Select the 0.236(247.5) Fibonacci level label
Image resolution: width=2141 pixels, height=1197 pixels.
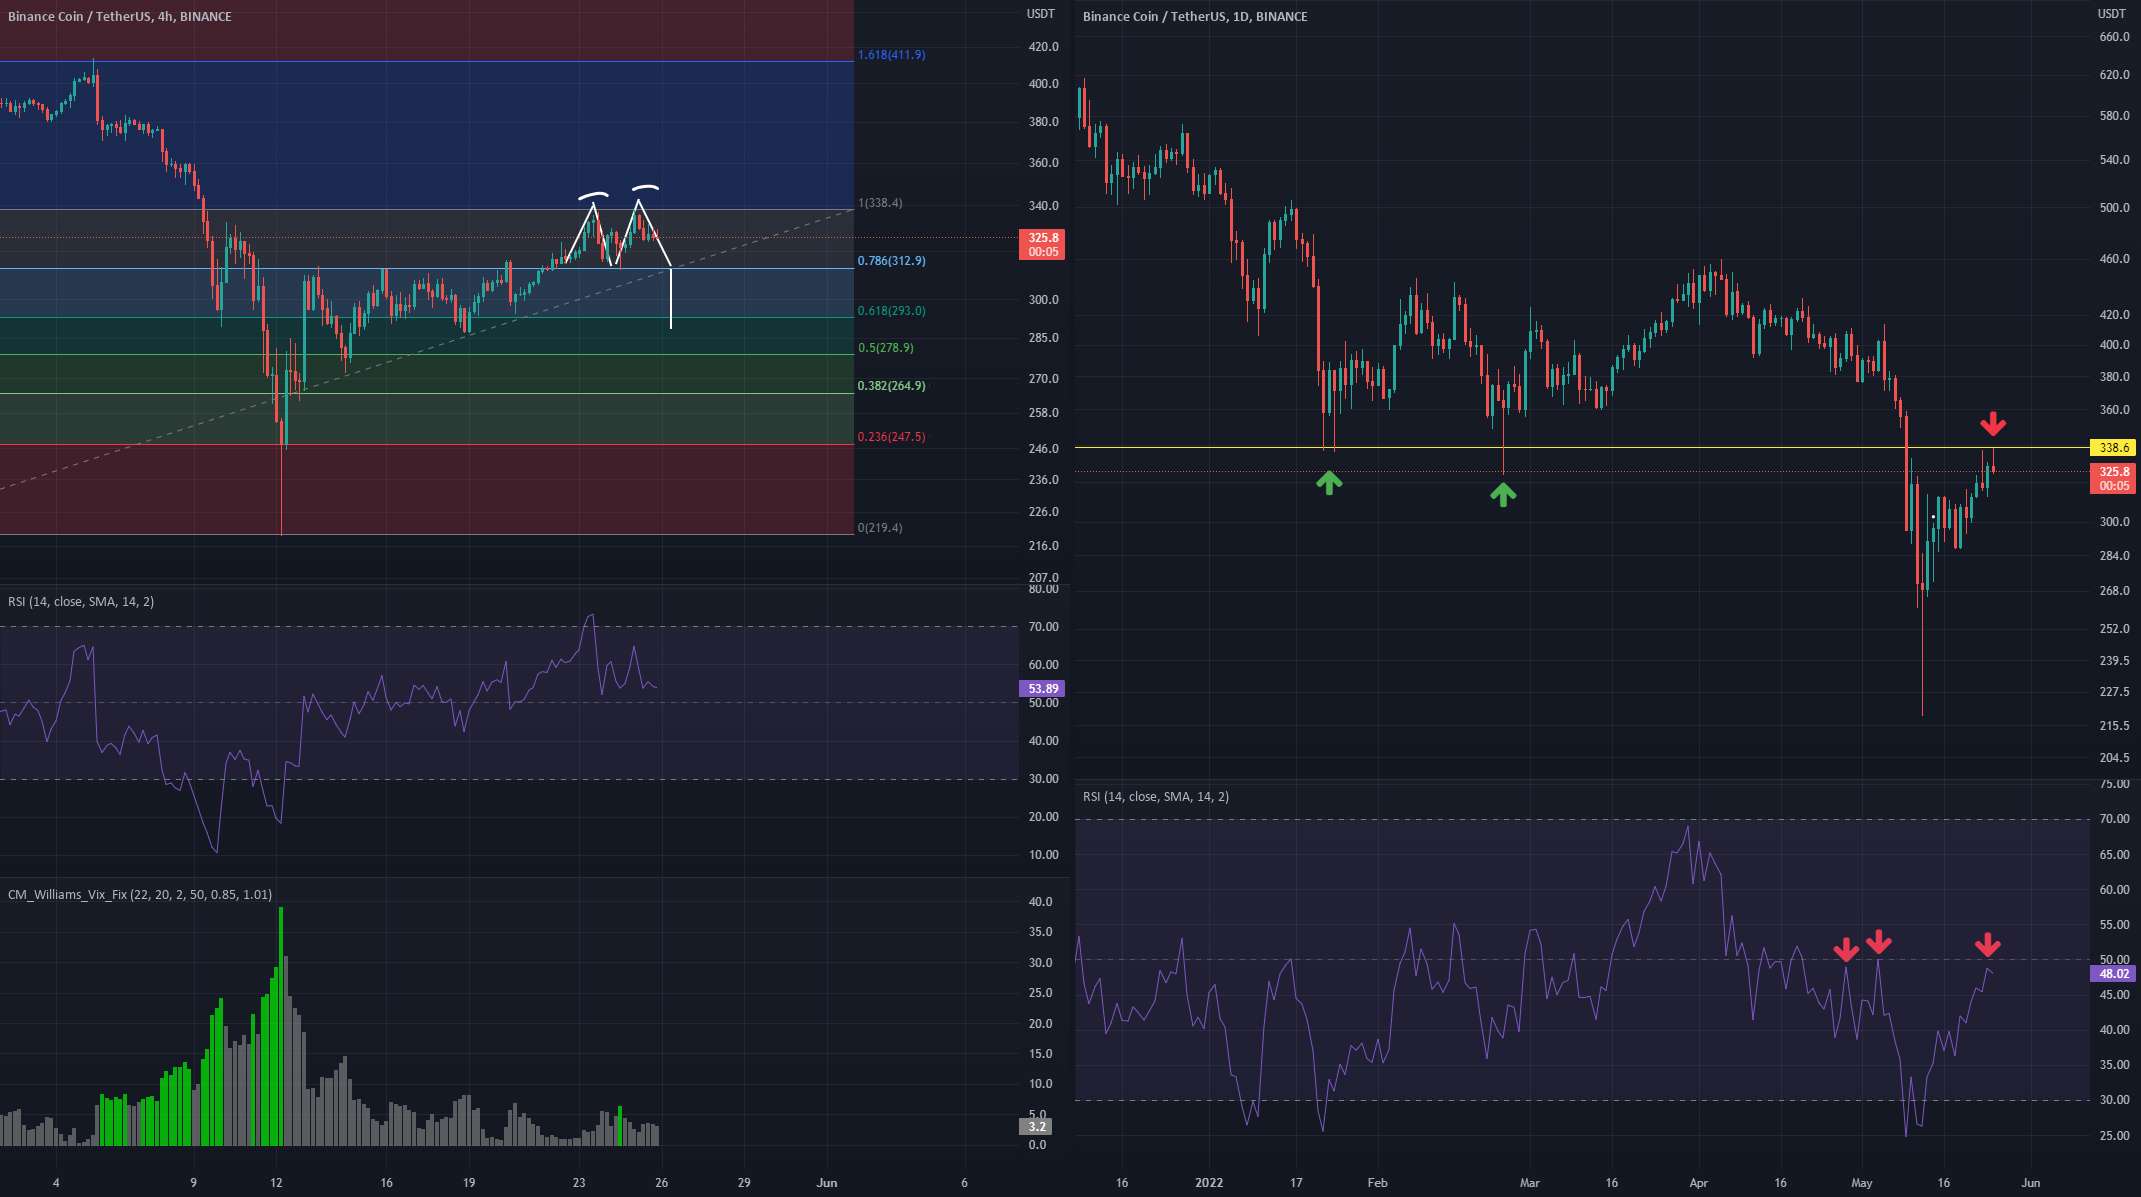(x=892, y=437)
